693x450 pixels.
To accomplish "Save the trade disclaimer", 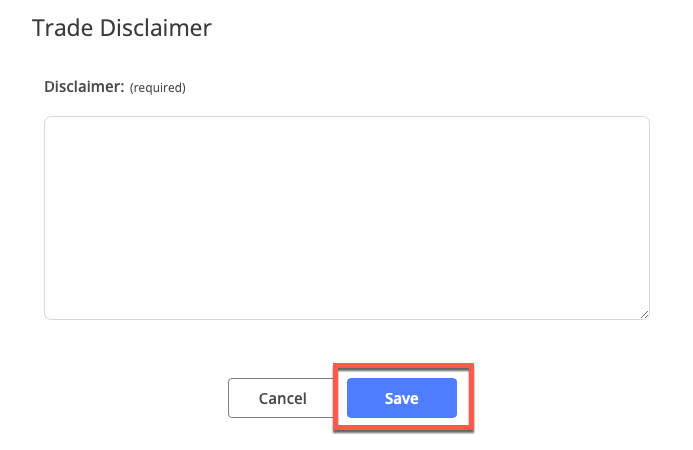I will pos(401,398).
